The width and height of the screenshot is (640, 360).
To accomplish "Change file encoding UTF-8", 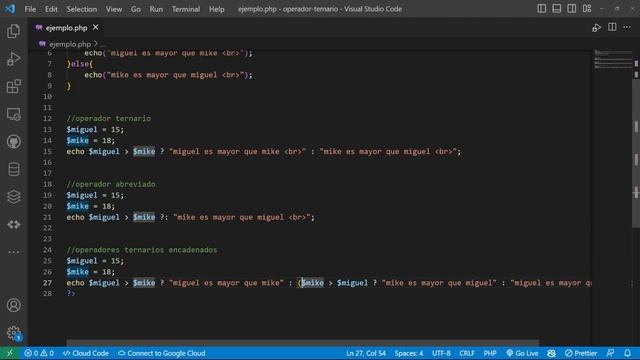I will click(x=441, y=353).
